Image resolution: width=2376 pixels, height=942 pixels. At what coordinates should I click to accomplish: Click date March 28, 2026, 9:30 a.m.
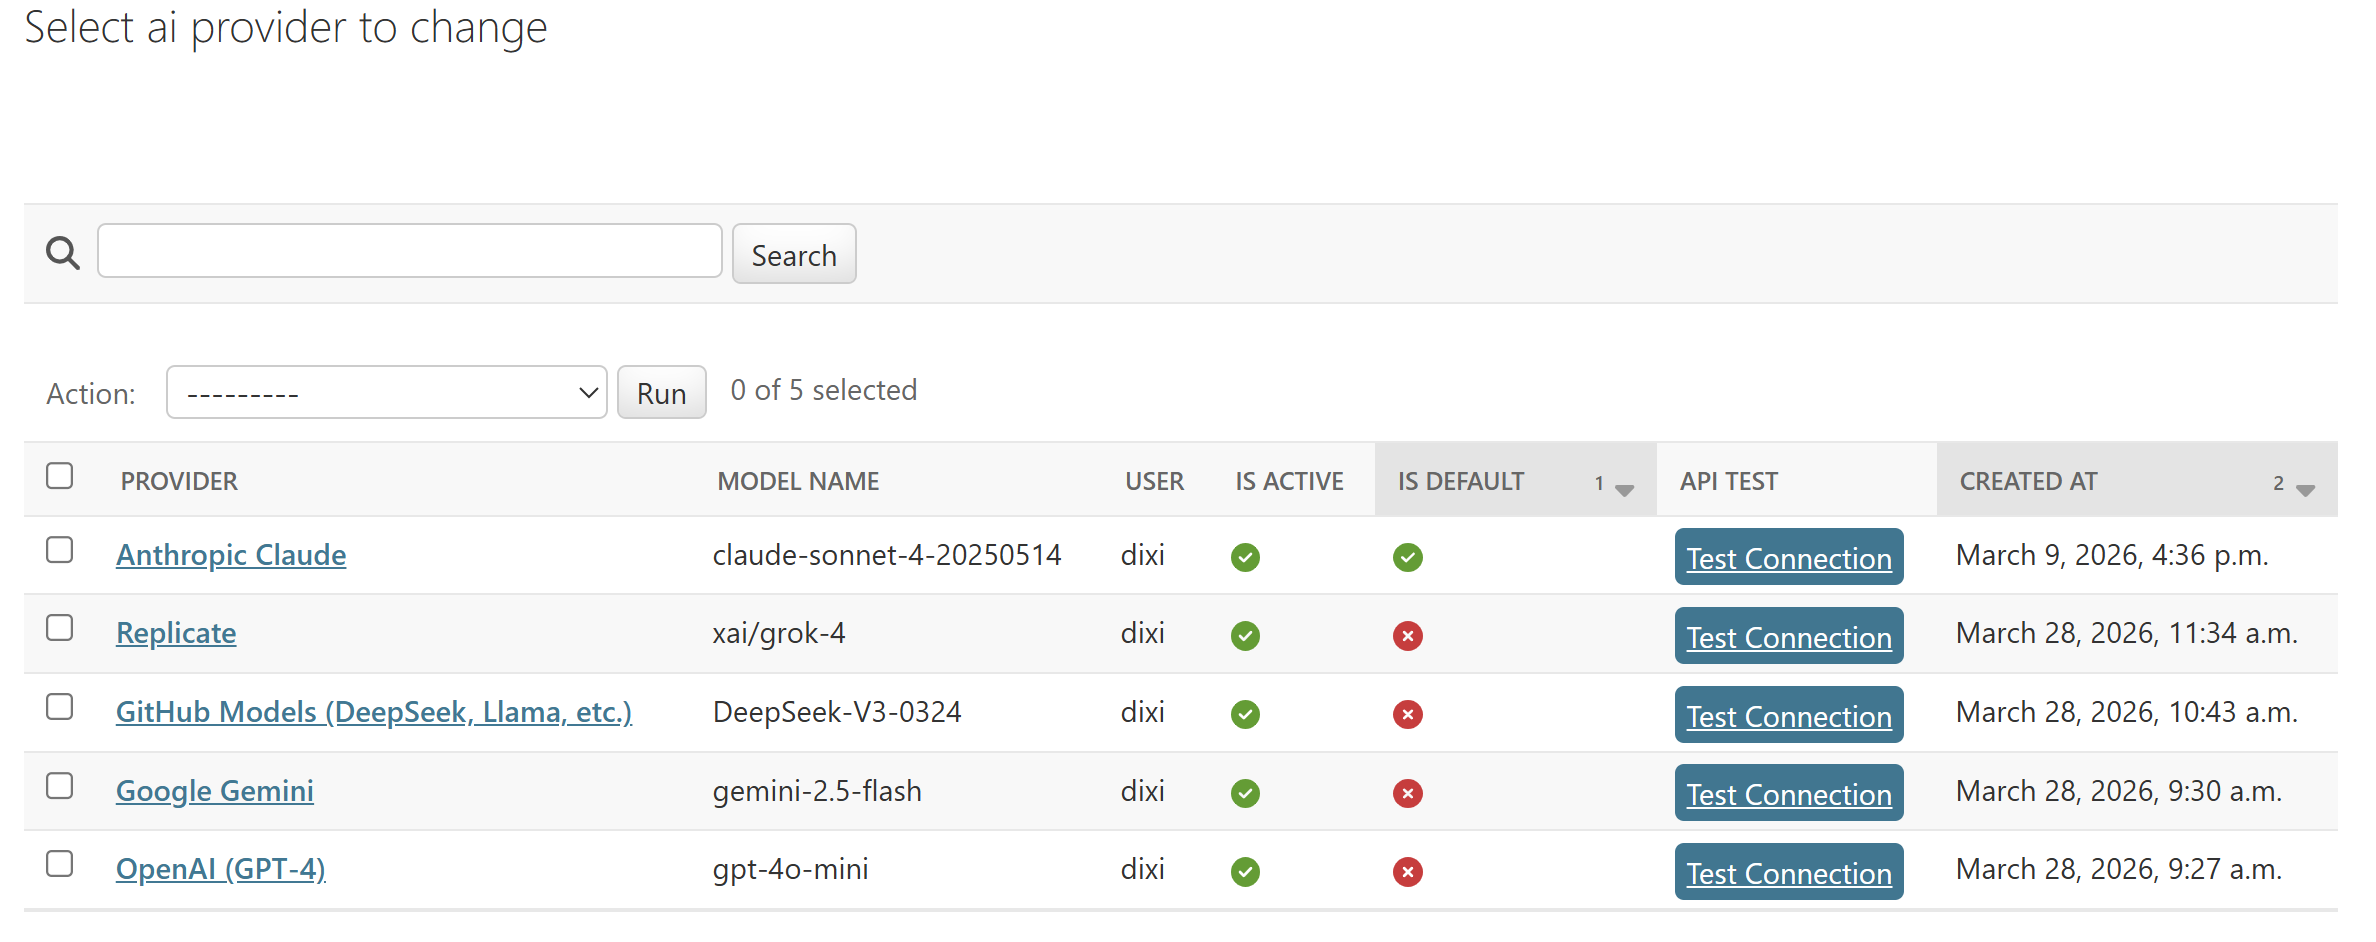[2119, 791]
